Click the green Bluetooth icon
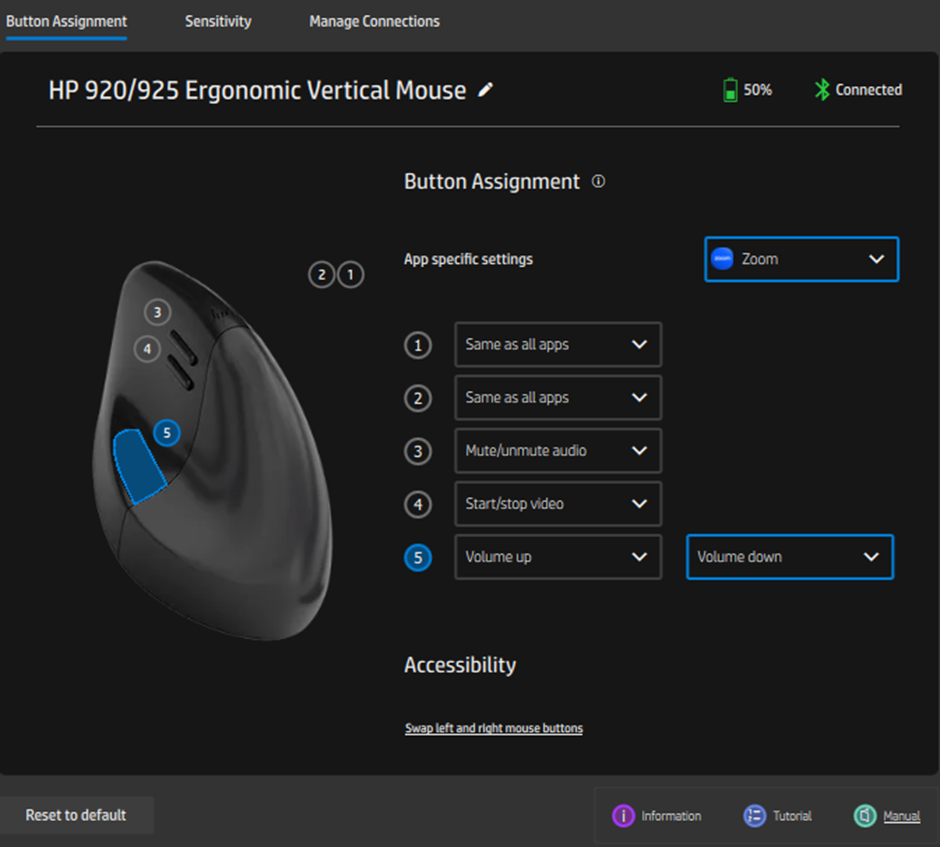The width and height of the screenshot is (940, 847). coord(822,90)
